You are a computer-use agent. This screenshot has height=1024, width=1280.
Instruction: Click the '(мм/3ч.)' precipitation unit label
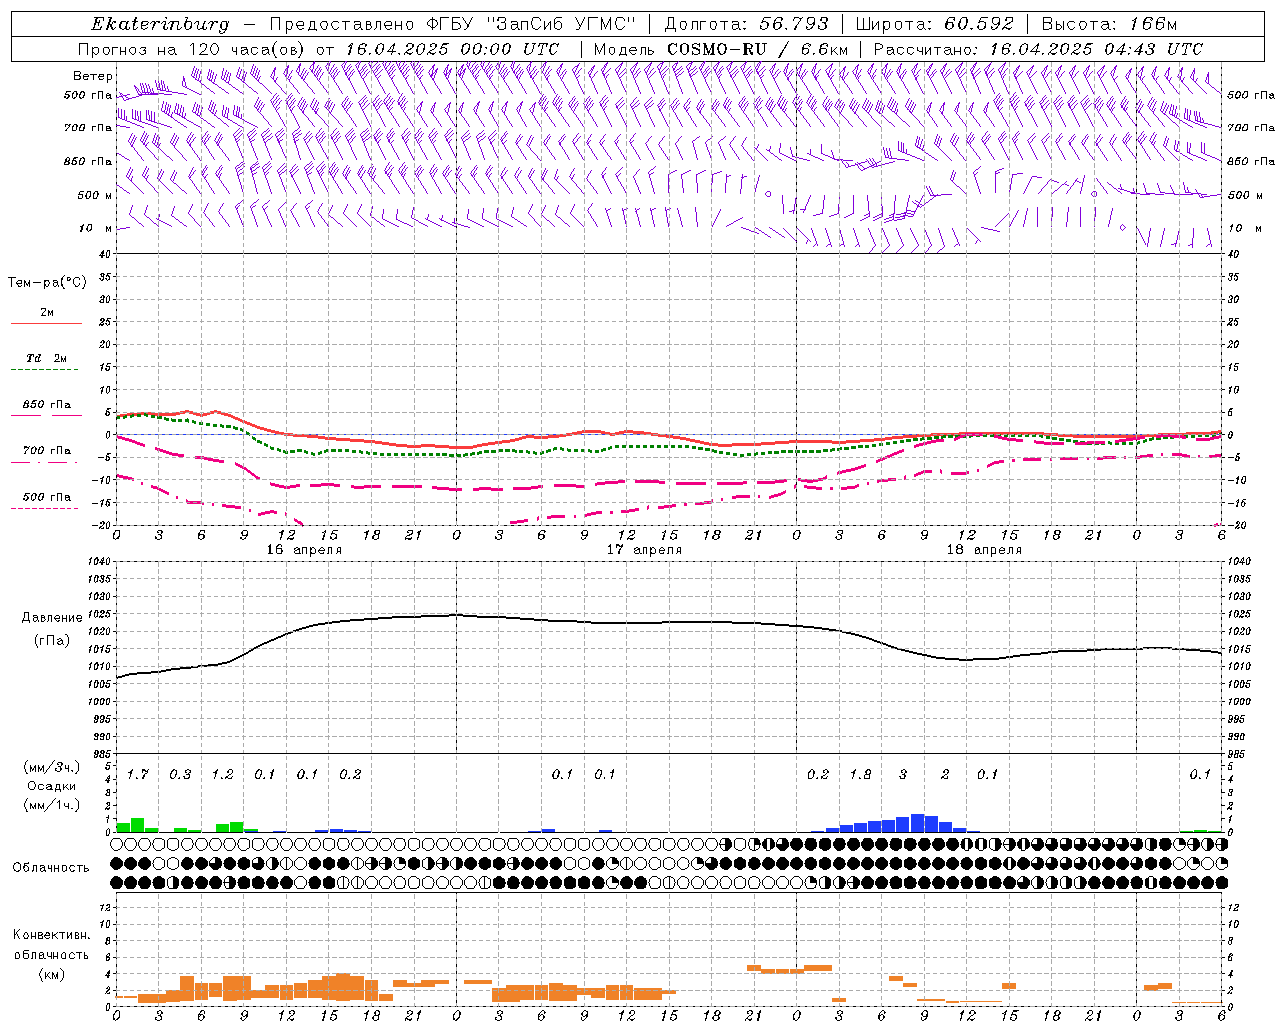pyautogui.click(x=52, y=768)
